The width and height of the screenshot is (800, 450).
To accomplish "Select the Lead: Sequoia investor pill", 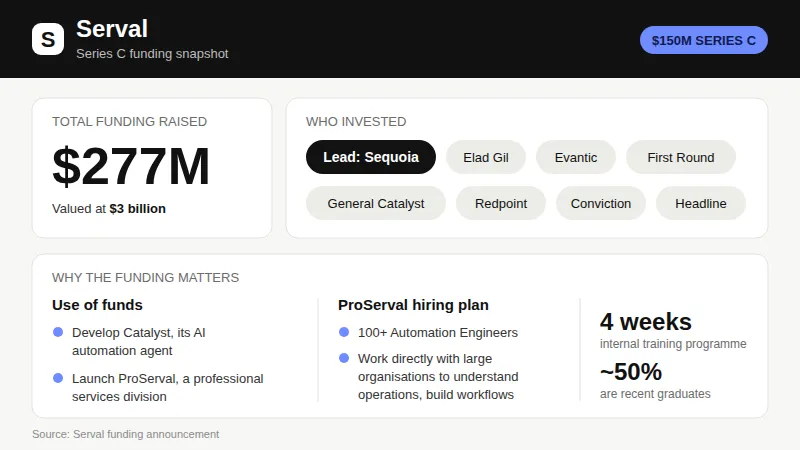I will click(371, 157).
